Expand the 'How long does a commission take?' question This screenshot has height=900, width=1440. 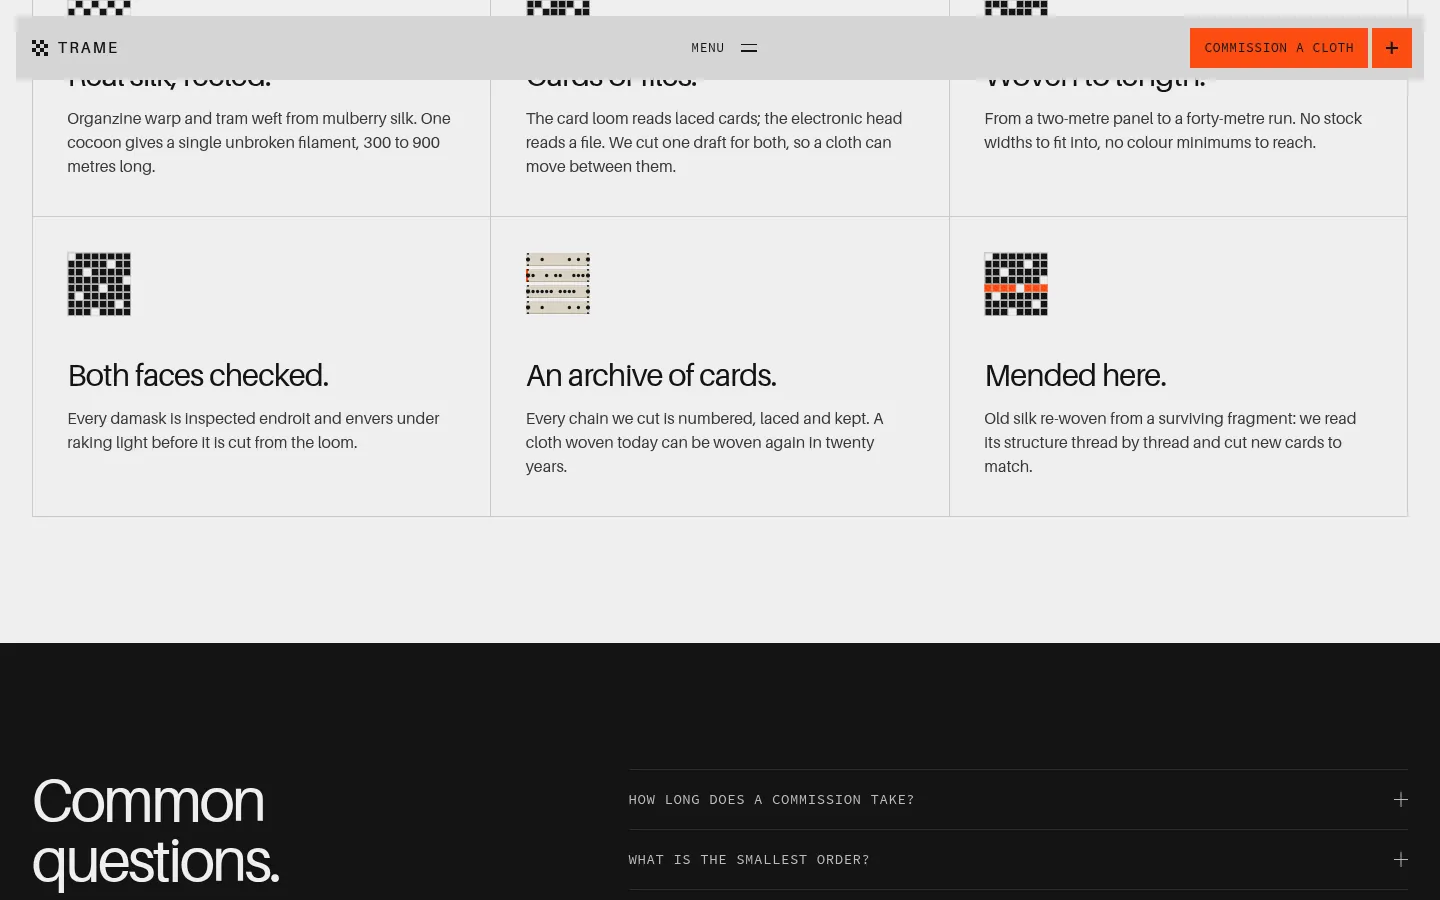click(1018, 800)
